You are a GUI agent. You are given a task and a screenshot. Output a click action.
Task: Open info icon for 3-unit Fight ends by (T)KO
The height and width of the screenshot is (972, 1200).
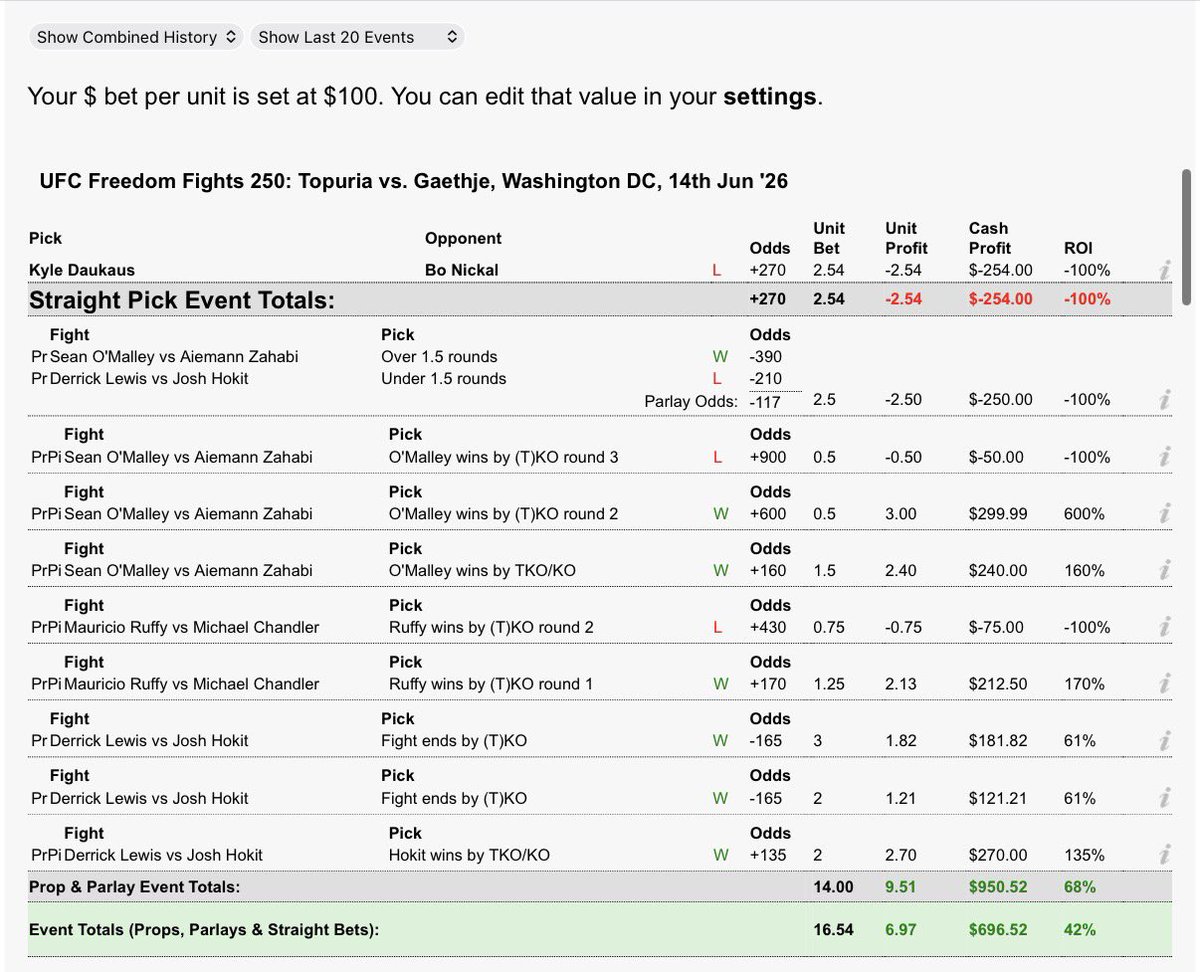(x=1165, y=741)
